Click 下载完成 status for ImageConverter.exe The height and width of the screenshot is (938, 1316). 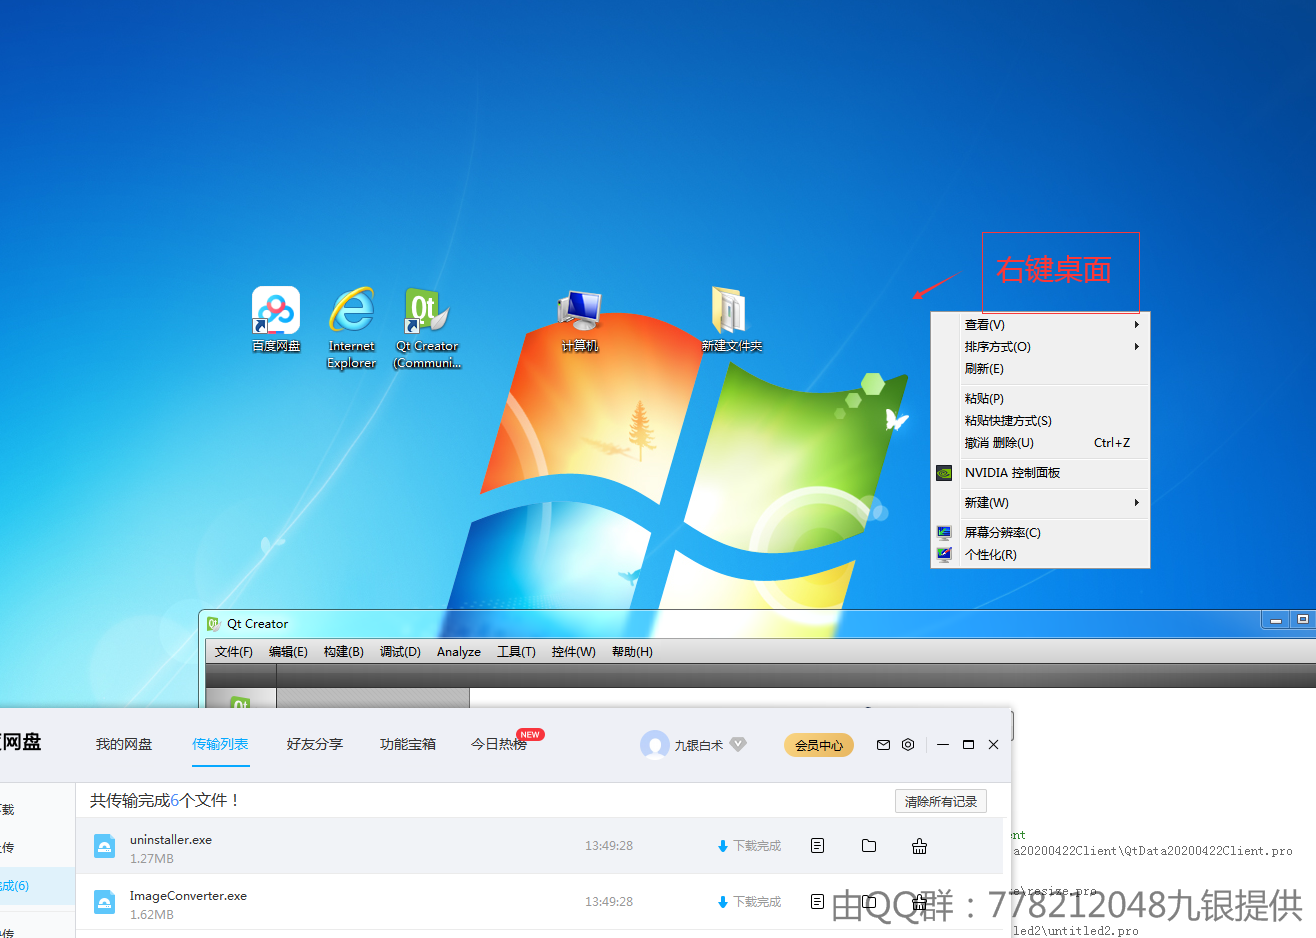pos(749,902)
